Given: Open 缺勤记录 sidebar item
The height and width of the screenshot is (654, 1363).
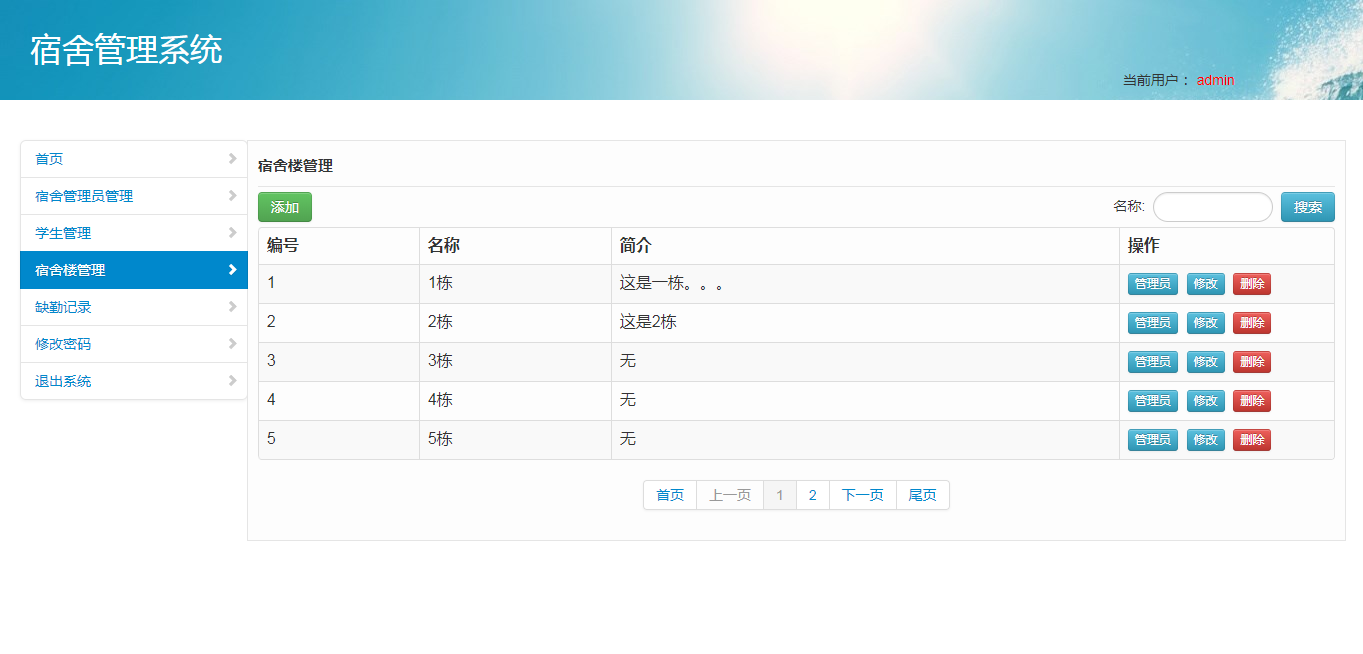Looking at the screenshot, I should pos(134,307).
